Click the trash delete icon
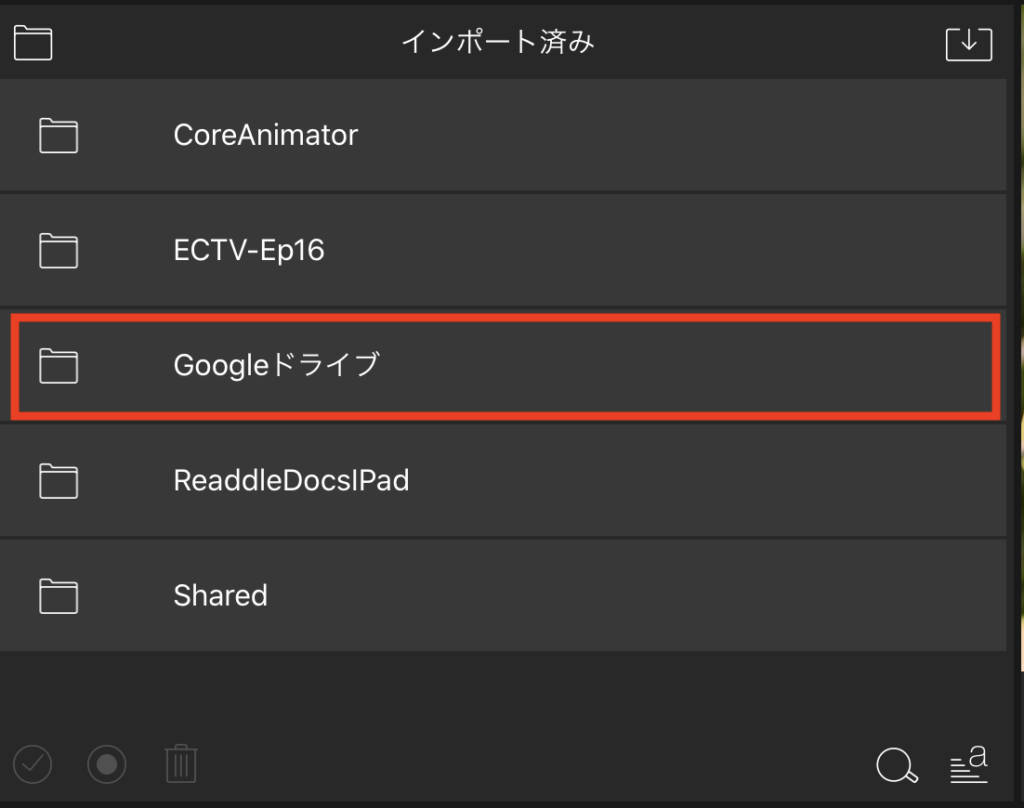The width and height of the screenshot is (1024, 808). [181, 765]
